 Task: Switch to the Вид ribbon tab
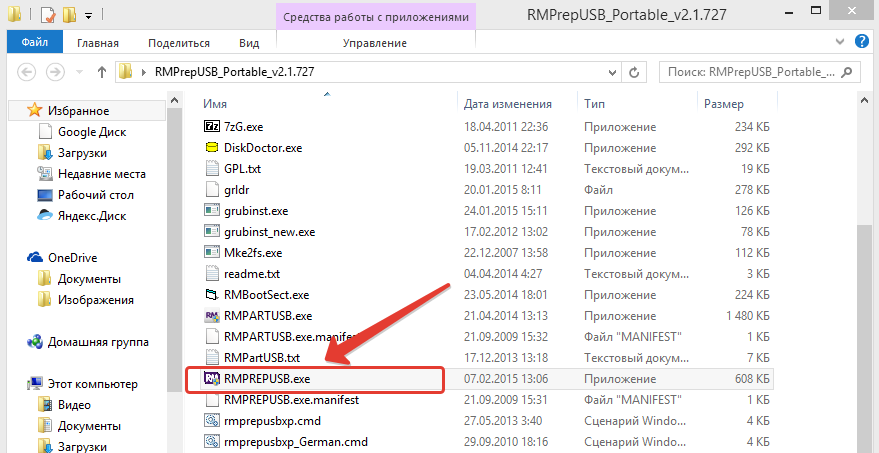tap(249, 43)
